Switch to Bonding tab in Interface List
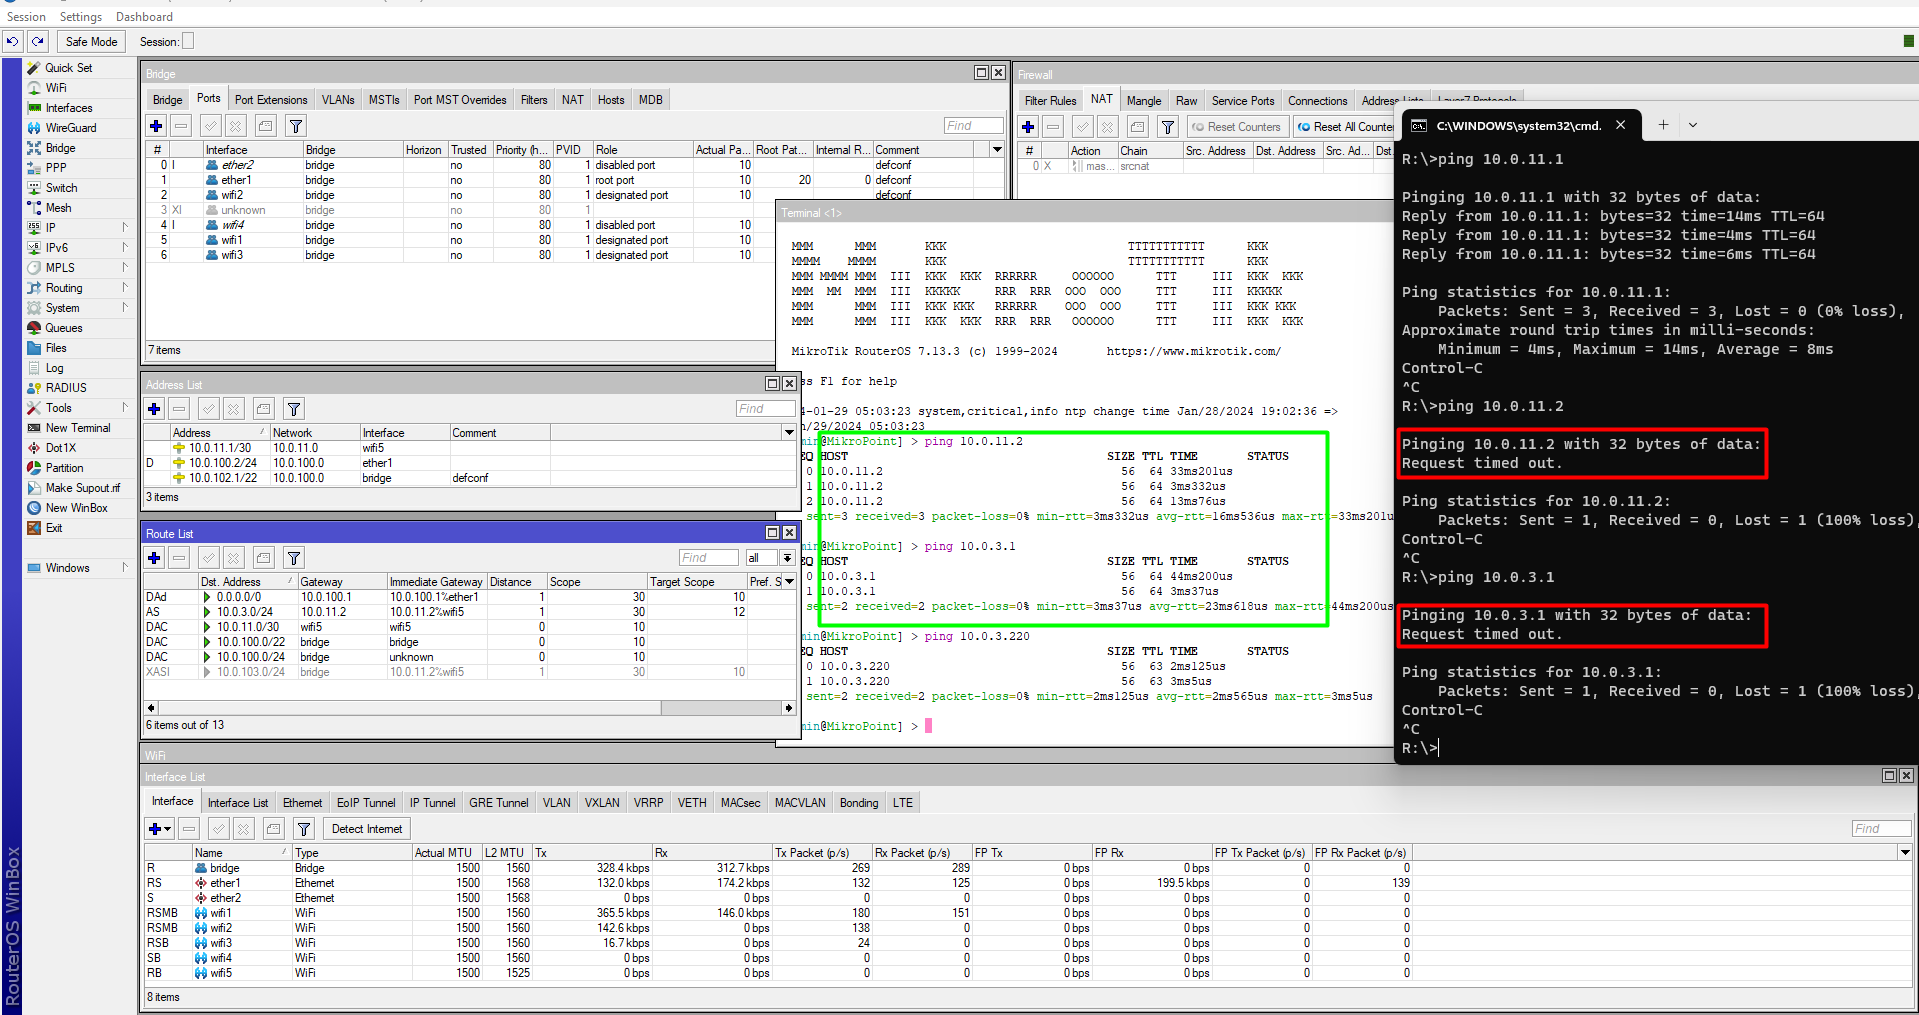 click(x=859, y=803)
